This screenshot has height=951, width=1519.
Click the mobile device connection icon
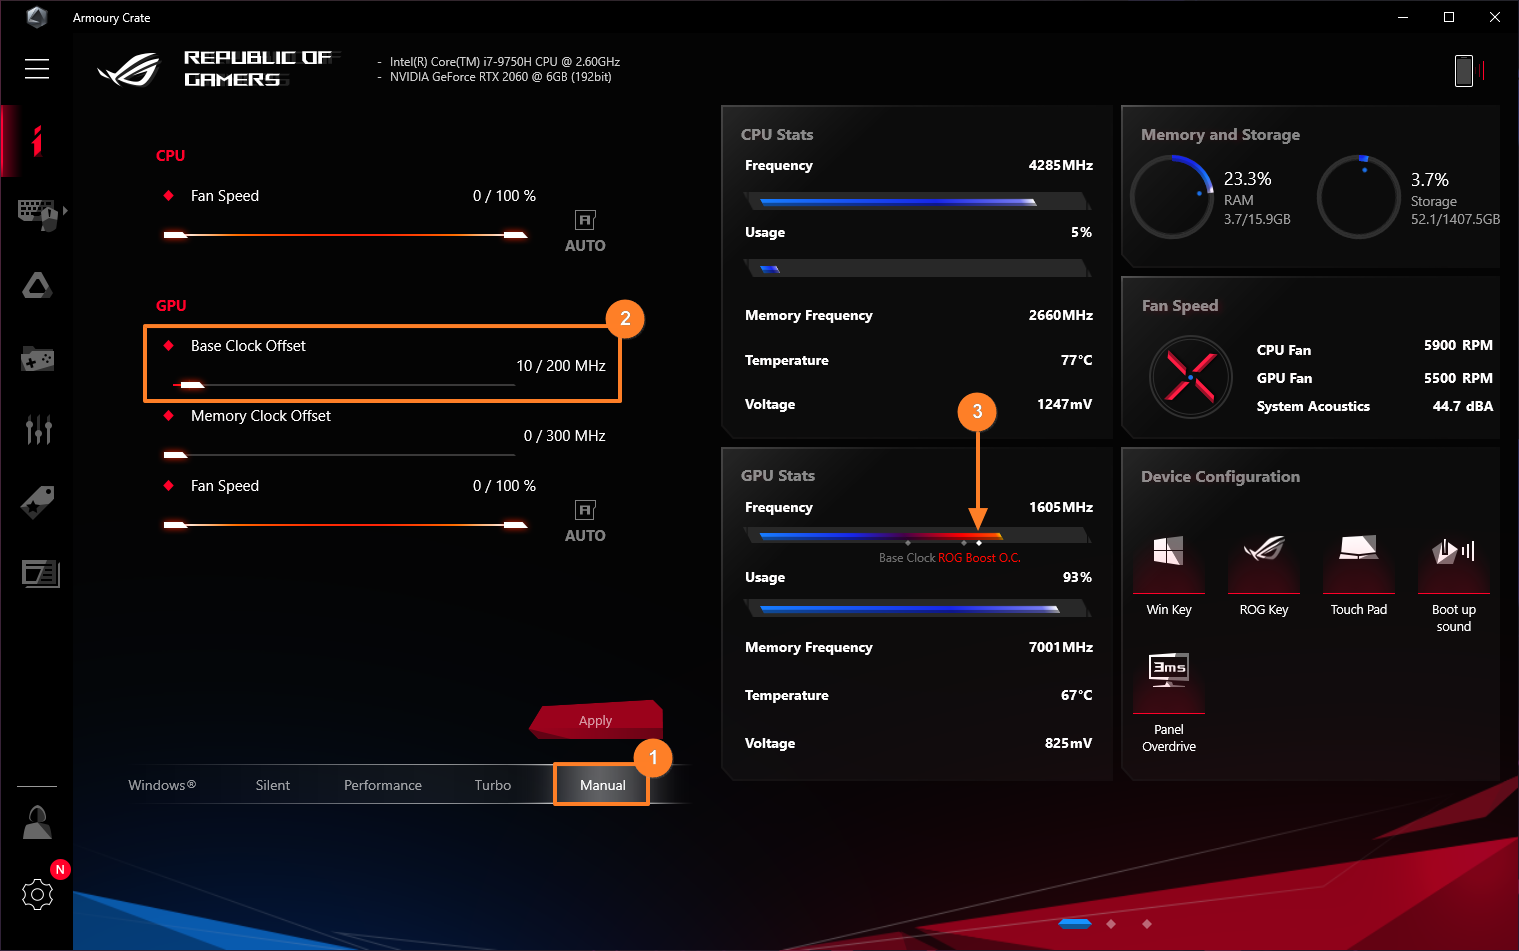pos(1464,70)
